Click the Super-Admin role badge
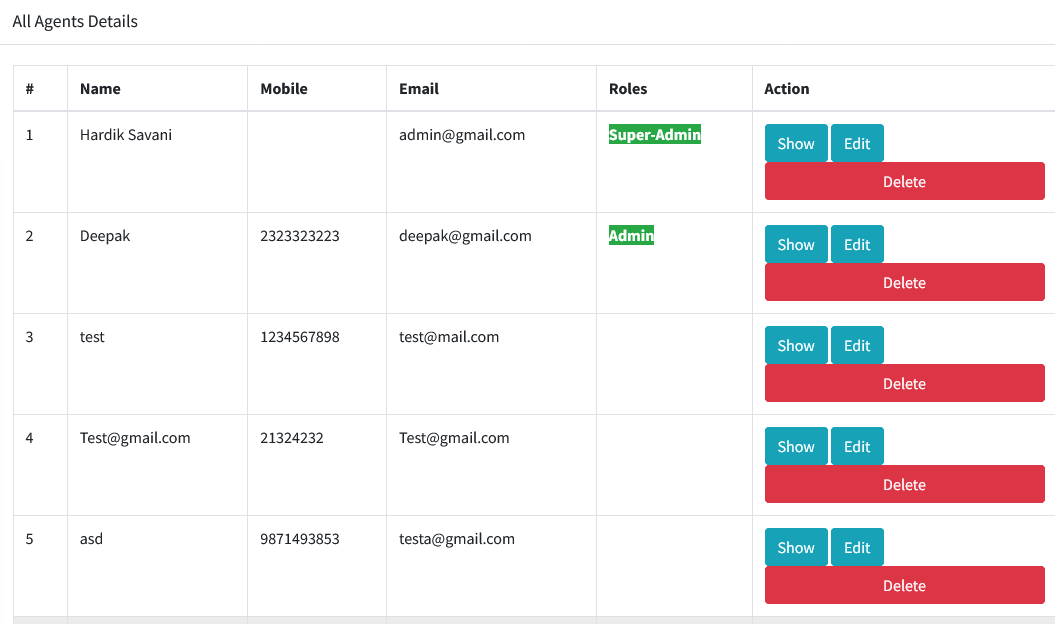This screenshot has height=624, width=1055. (655, 134)
